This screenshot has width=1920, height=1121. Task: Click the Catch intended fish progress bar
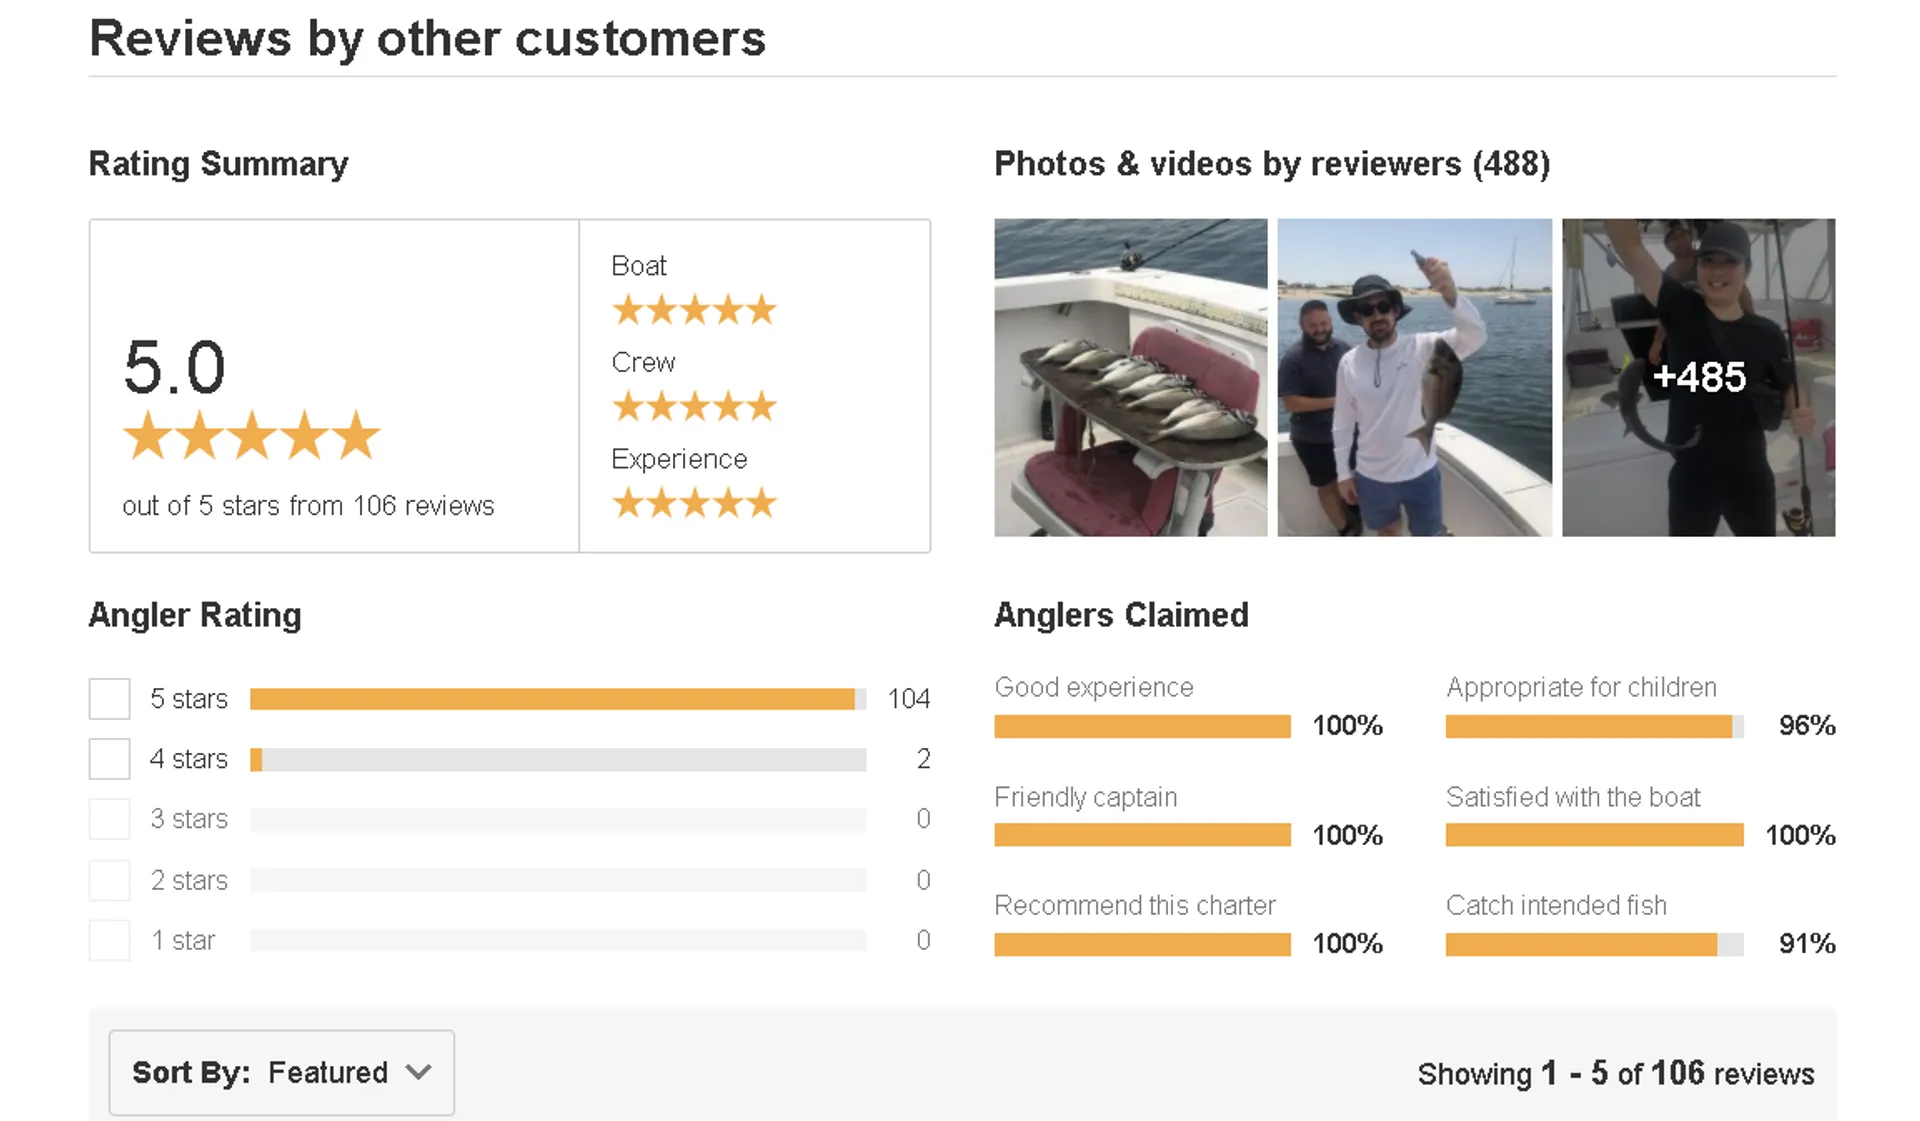[x=1594, y=944]
